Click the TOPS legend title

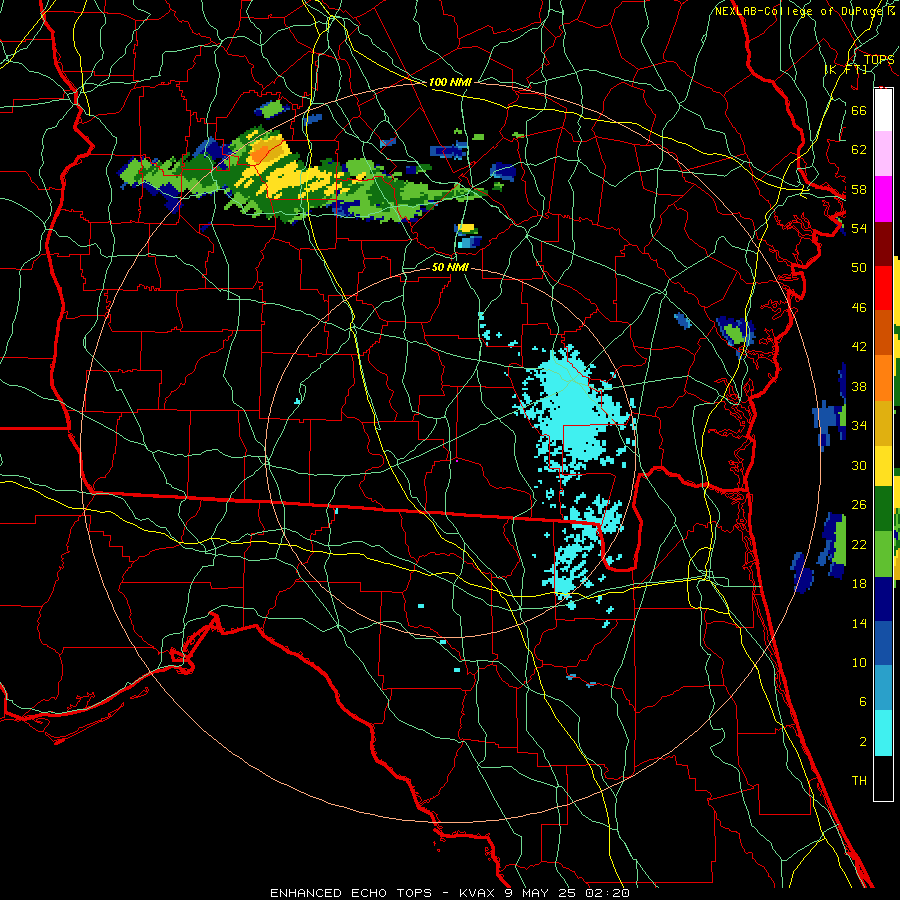(x=879, y=59)
